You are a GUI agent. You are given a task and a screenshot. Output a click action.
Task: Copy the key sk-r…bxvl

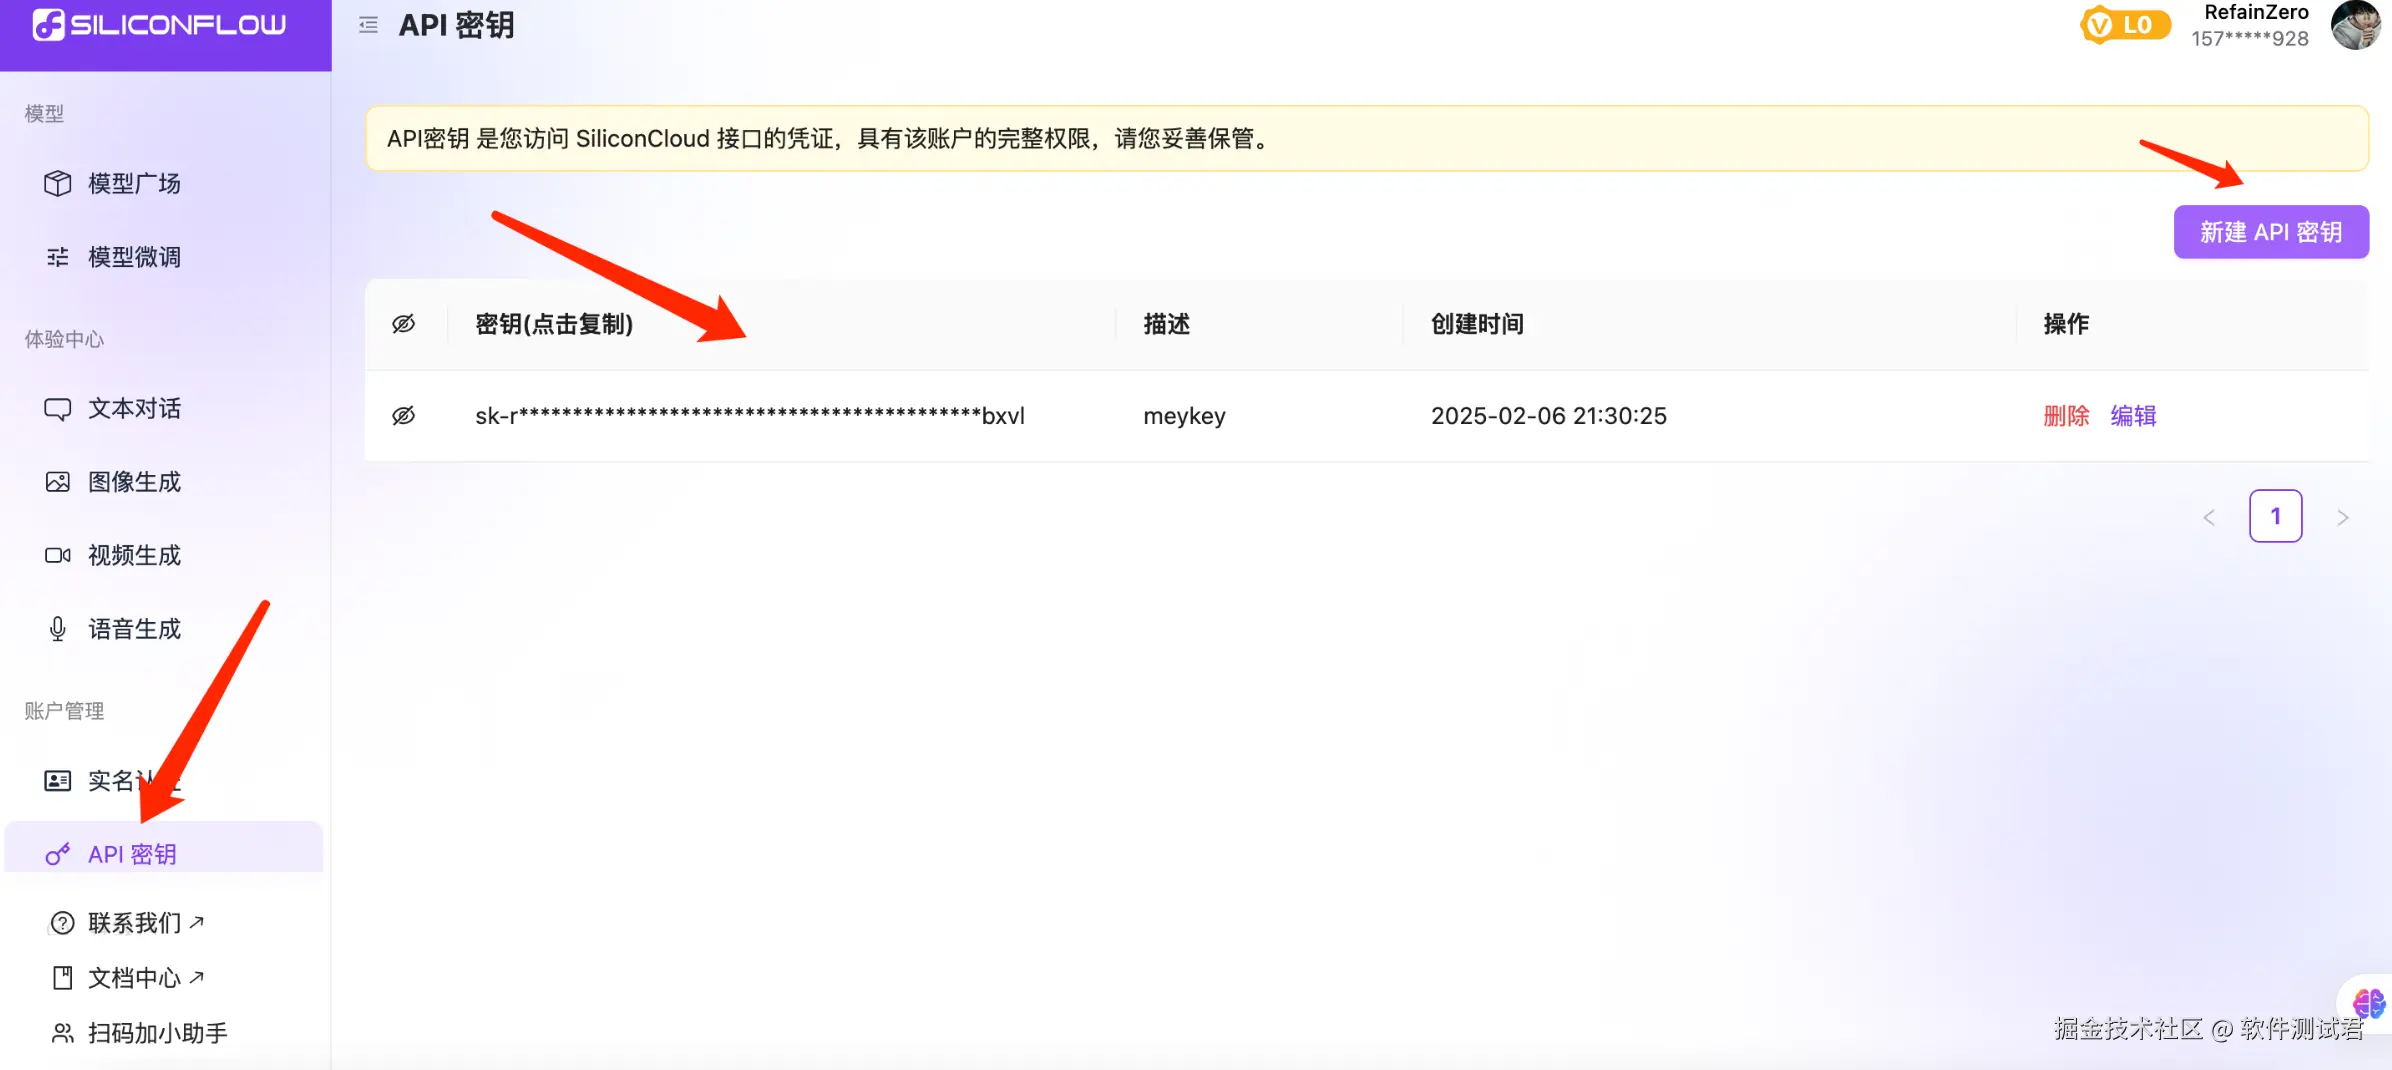(x=750, y=416)
